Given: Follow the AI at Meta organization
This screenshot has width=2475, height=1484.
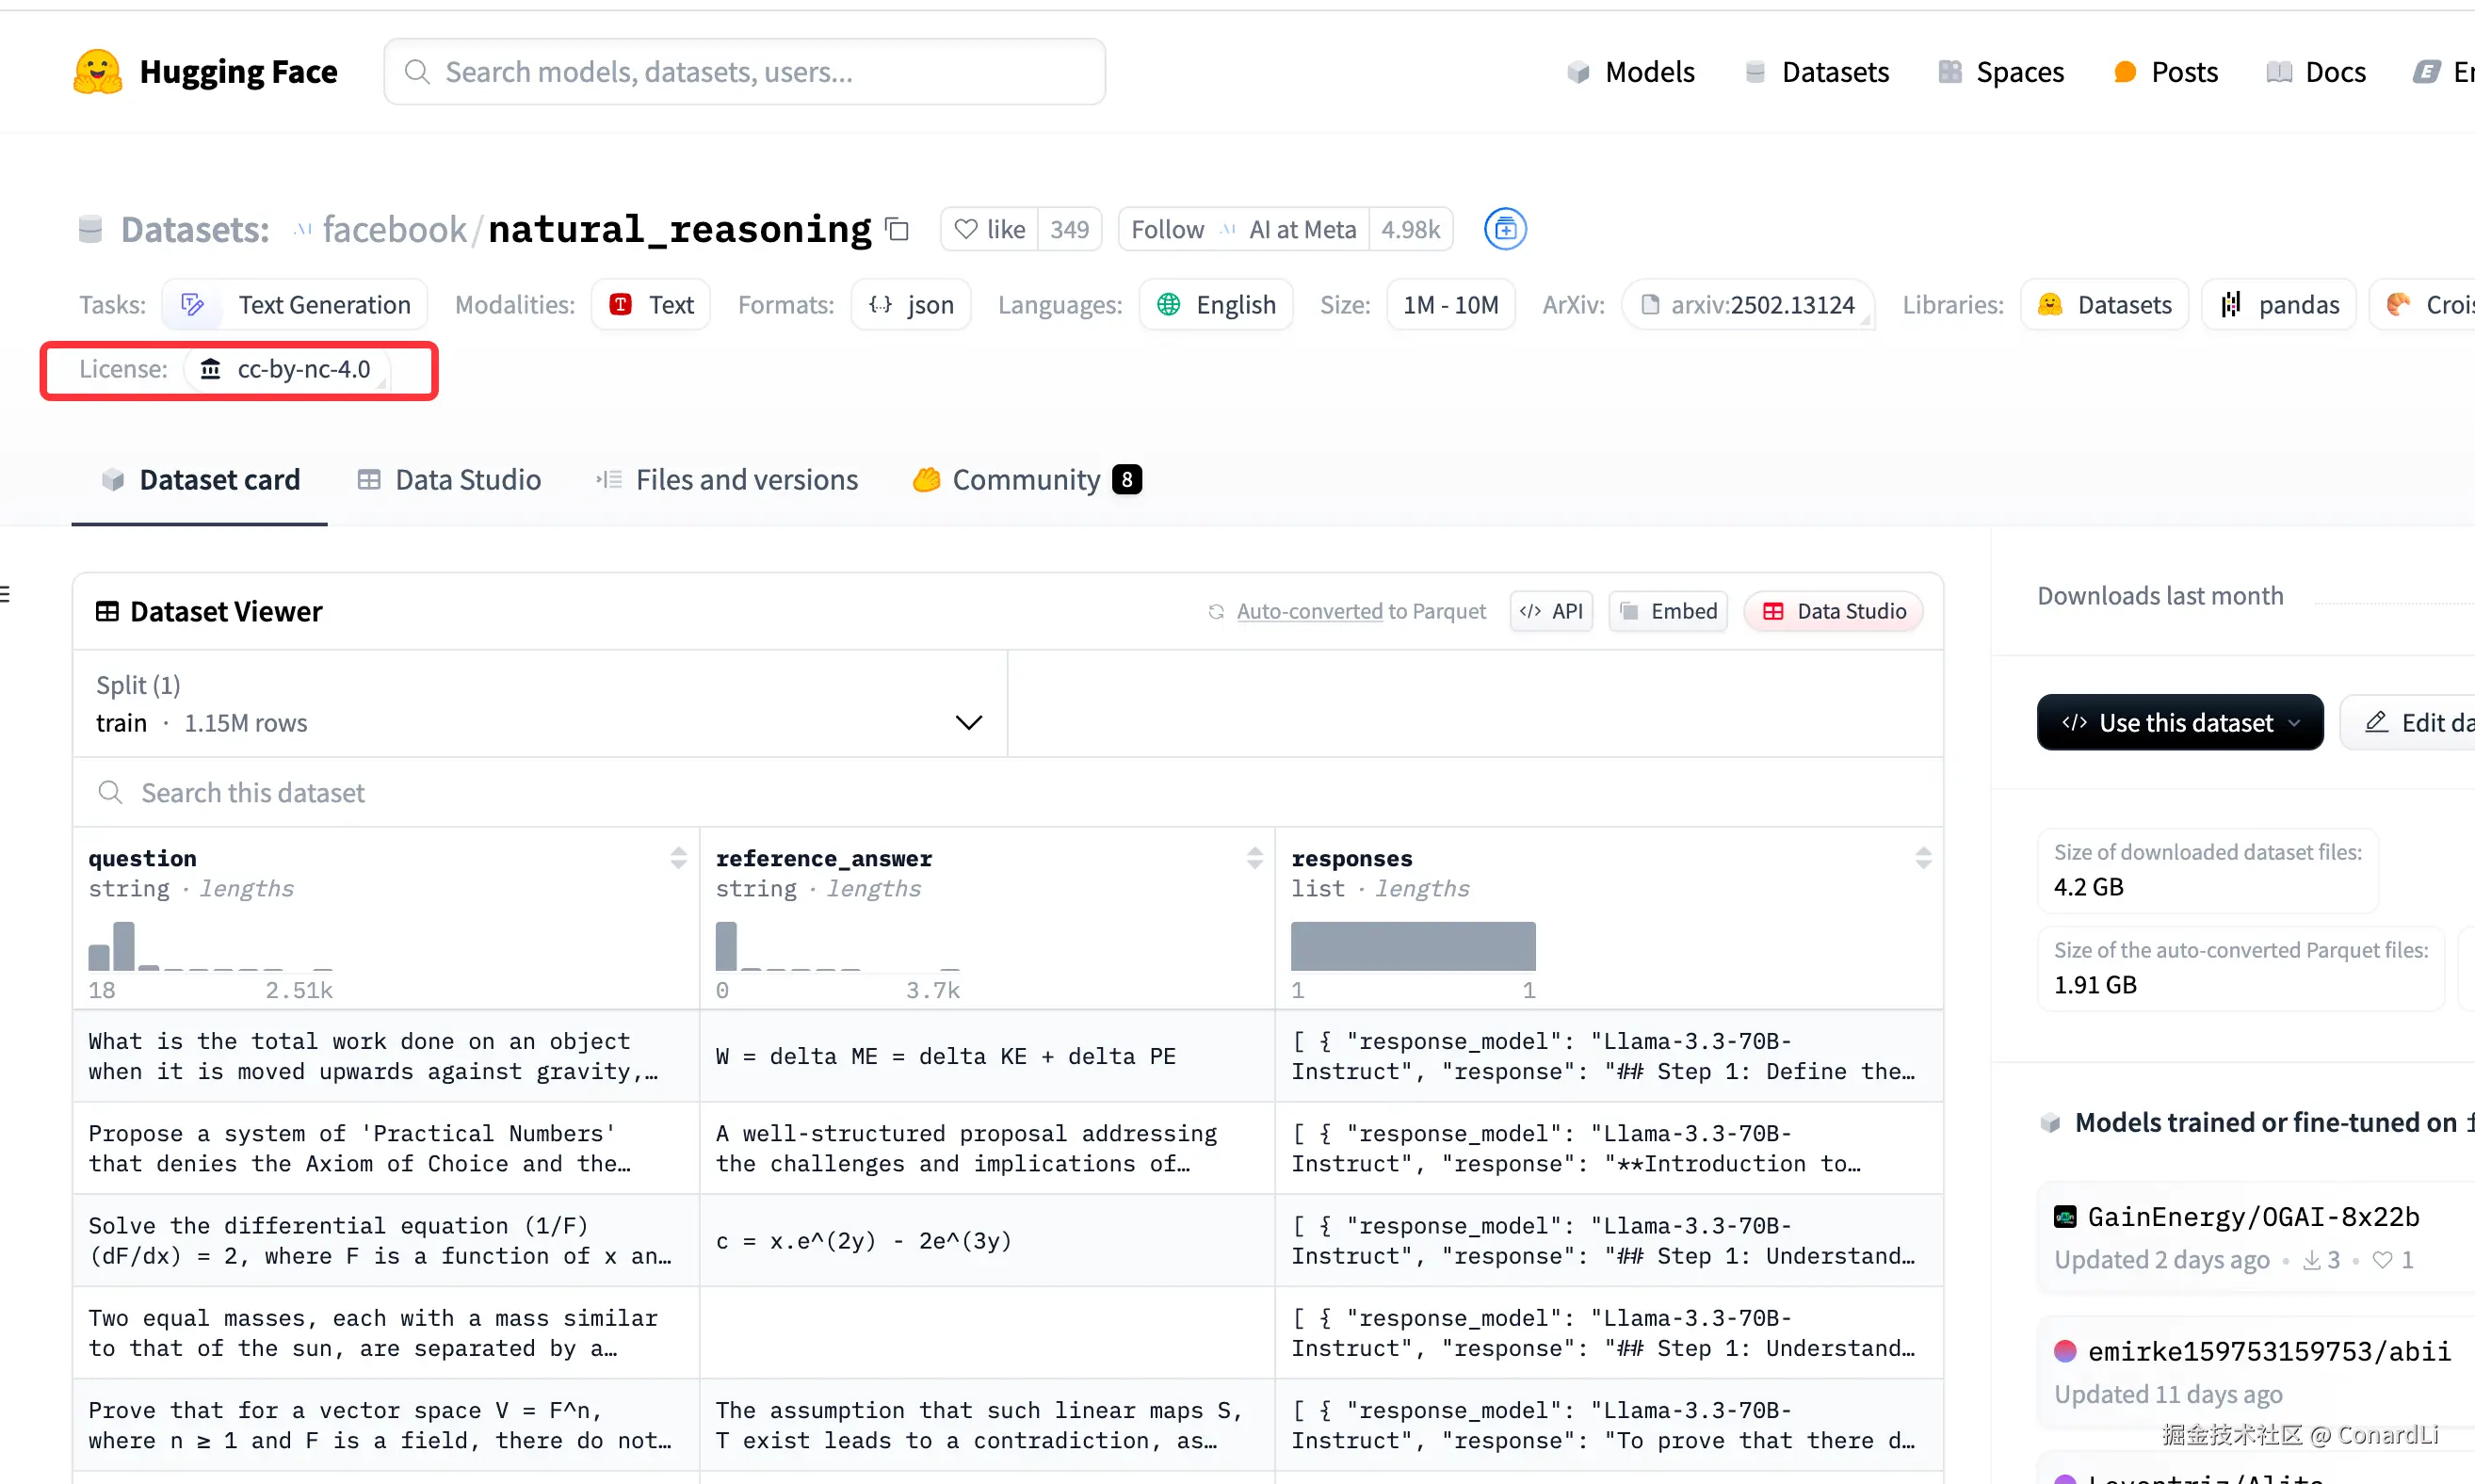Looking at the screenshot, I should point(1167,230).
